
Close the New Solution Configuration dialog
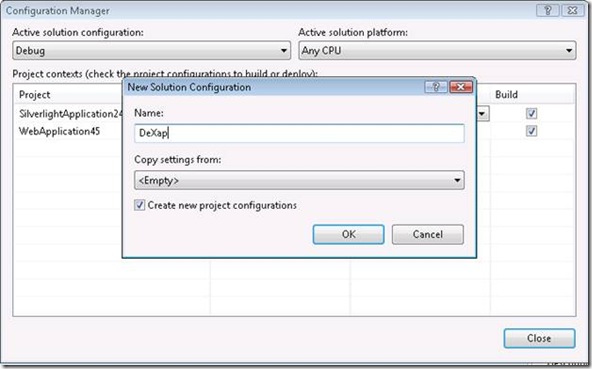tap(461, 87)
